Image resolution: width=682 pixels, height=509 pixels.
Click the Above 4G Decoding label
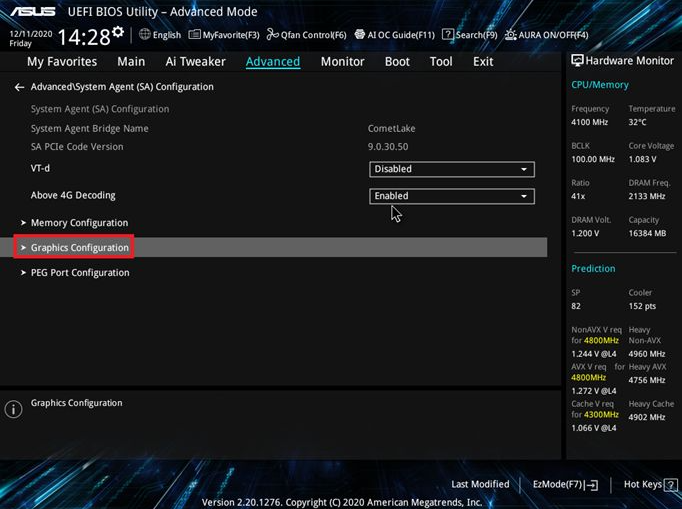point(73,195)
